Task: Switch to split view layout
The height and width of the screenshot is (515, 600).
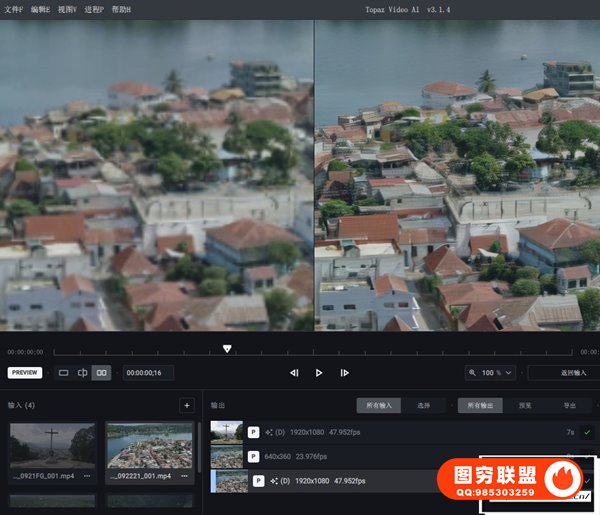Action: [83, 373]
